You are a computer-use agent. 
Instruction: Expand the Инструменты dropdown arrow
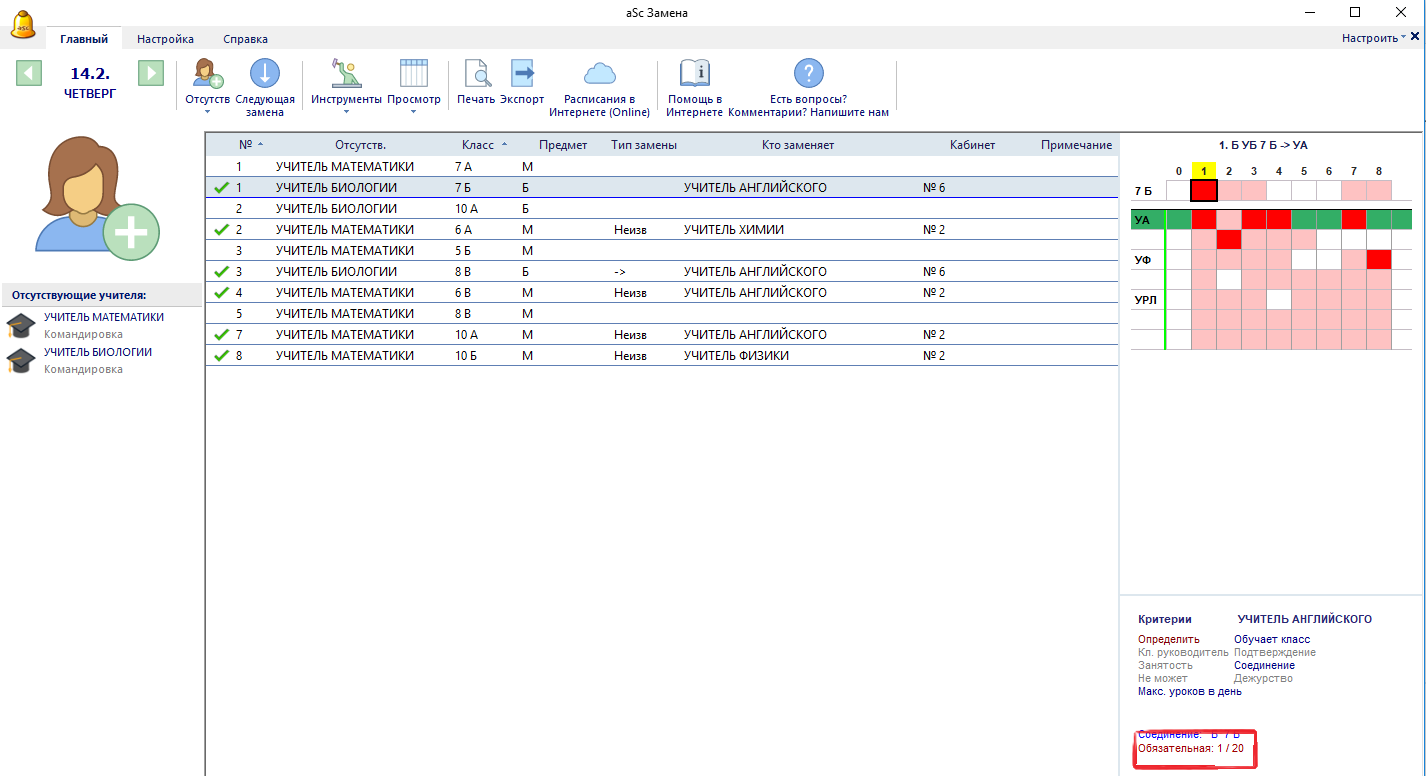(346, 112)
